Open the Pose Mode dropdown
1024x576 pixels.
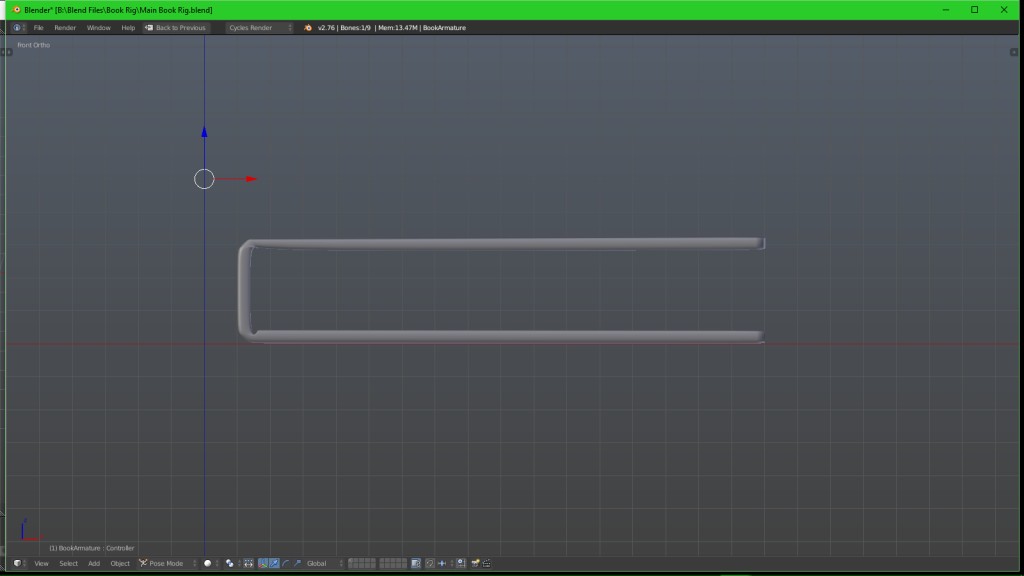coord(162,563)
